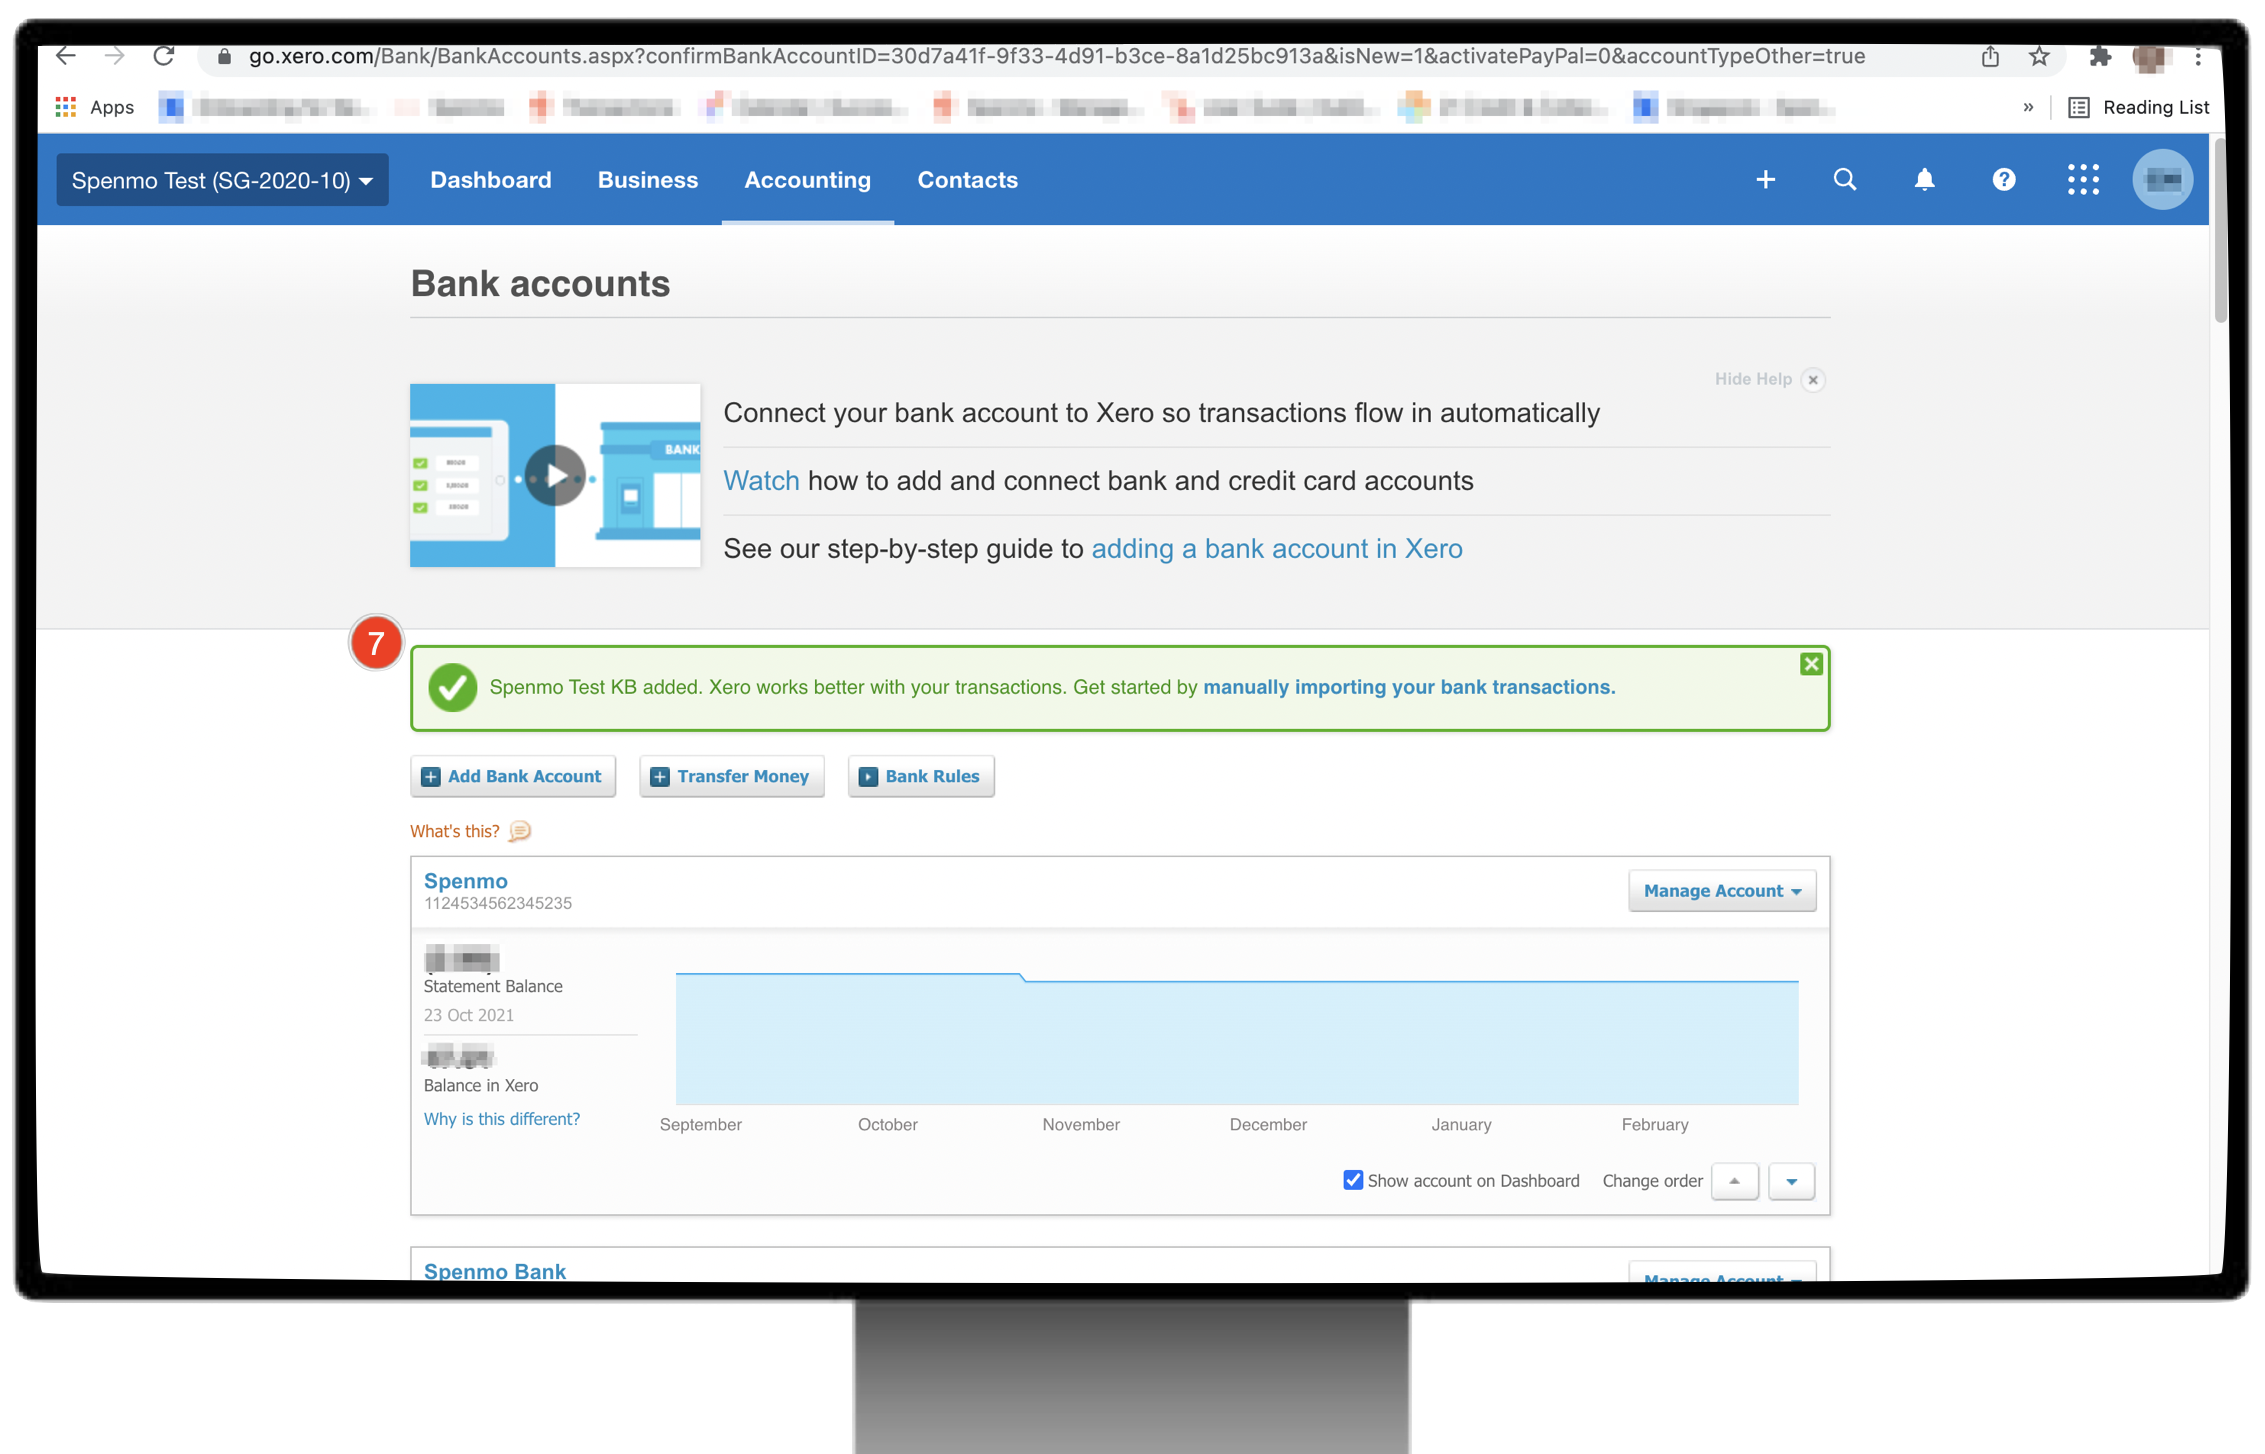This screenshot has height=1454, width=2265.
Task: Click the 23 Oct 2021 statement date
Action: click(x=469, y=1016)
